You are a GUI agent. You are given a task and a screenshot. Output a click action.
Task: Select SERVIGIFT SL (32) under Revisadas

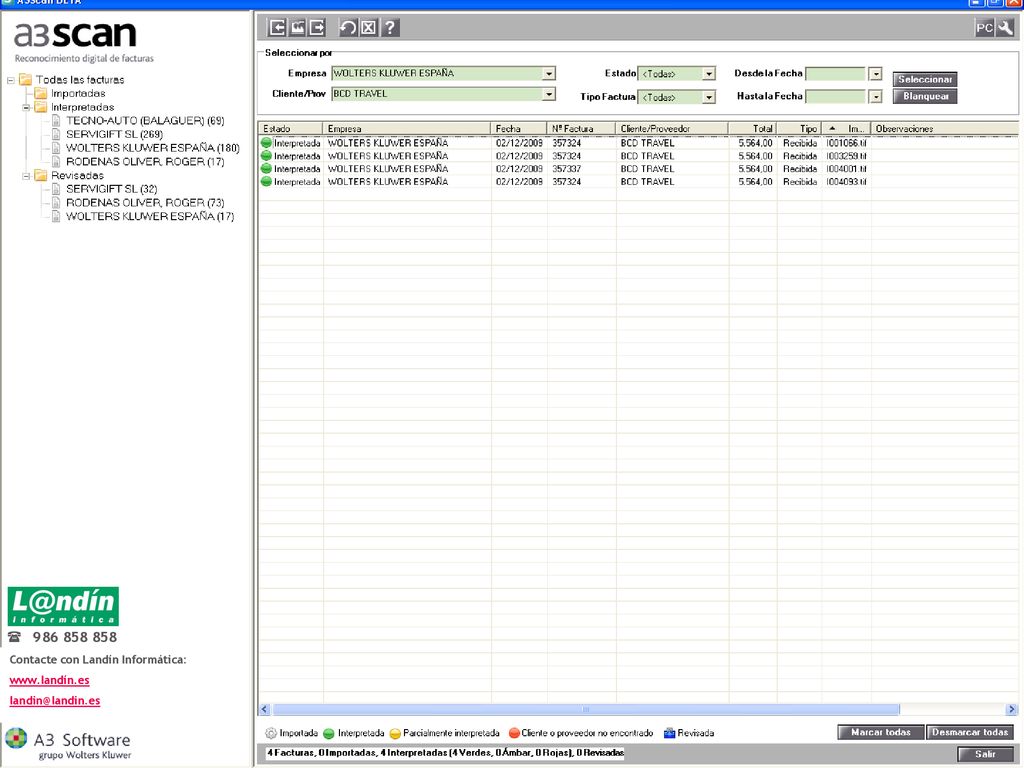pyautogui.click(x=112, y=189)
